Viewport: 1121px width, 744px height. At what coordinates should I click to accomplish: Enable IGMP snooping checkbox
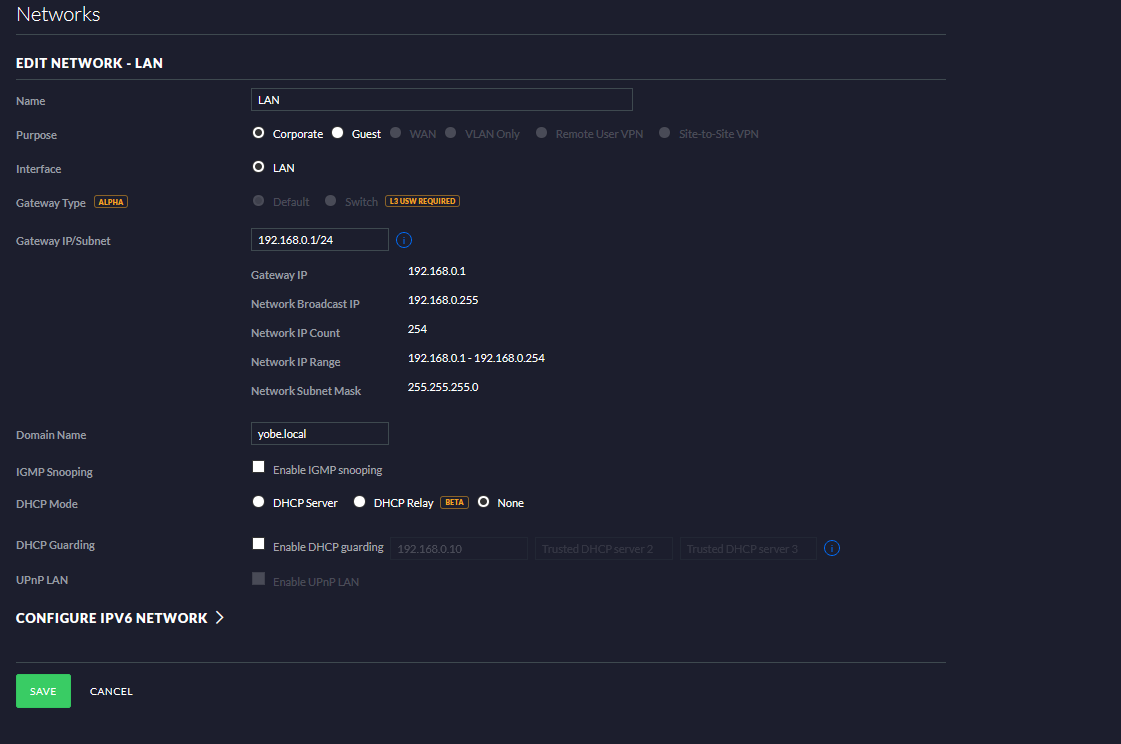pos(259,468)
